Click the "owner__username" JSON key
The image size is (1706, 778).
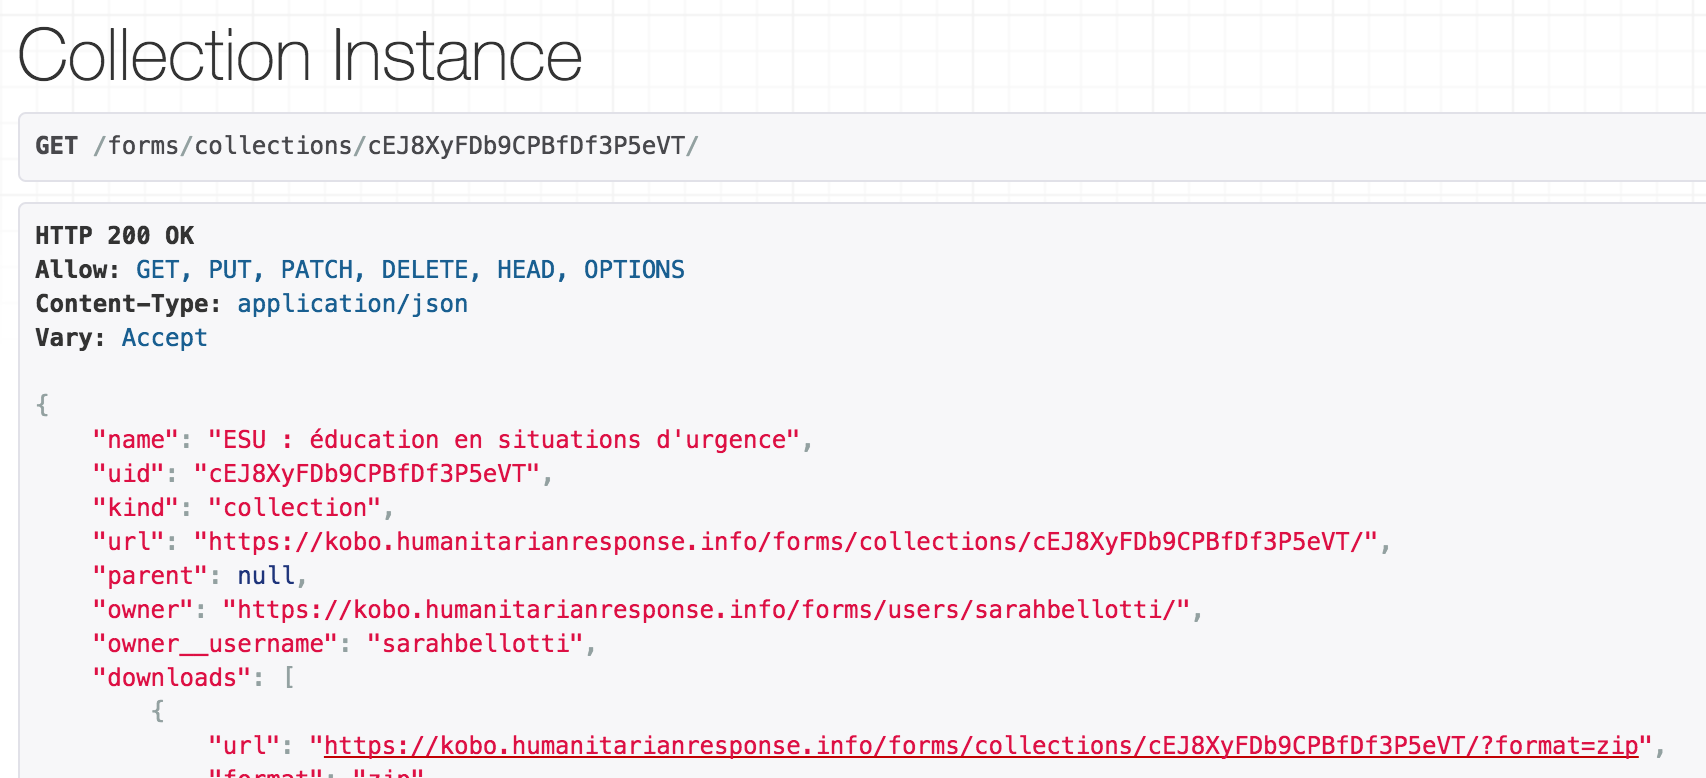coord(215,643)
